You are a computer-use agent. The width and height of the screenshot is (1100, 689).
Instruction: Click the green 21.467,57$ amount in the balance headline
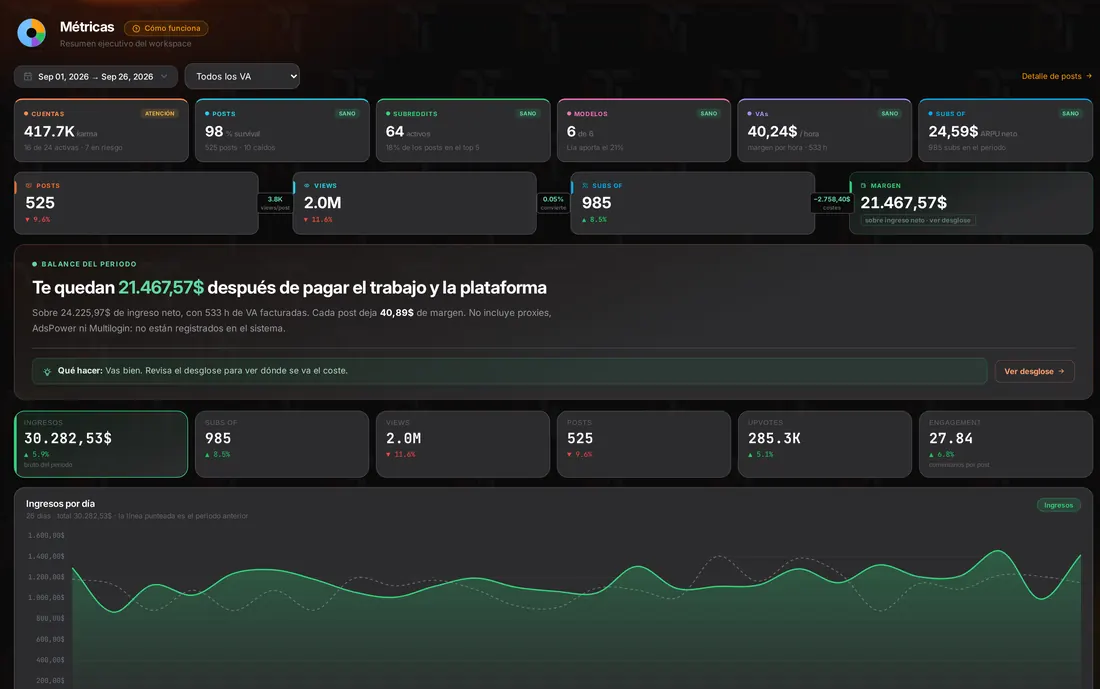coord(161,288)
